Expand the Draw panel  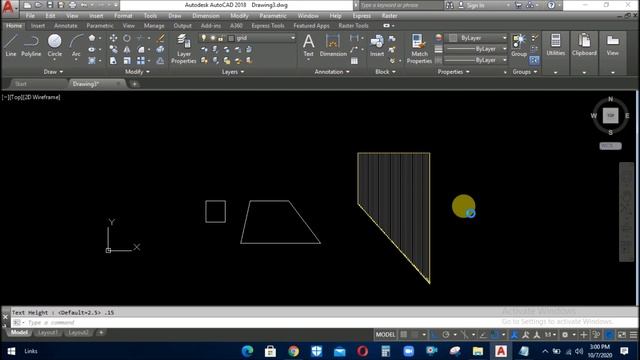tap(53, 72)
